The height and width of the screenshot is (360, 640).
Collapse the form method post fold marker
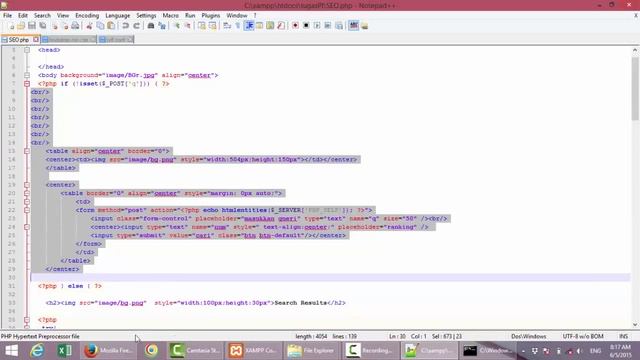pyautogui.click(x=27, y=210)
